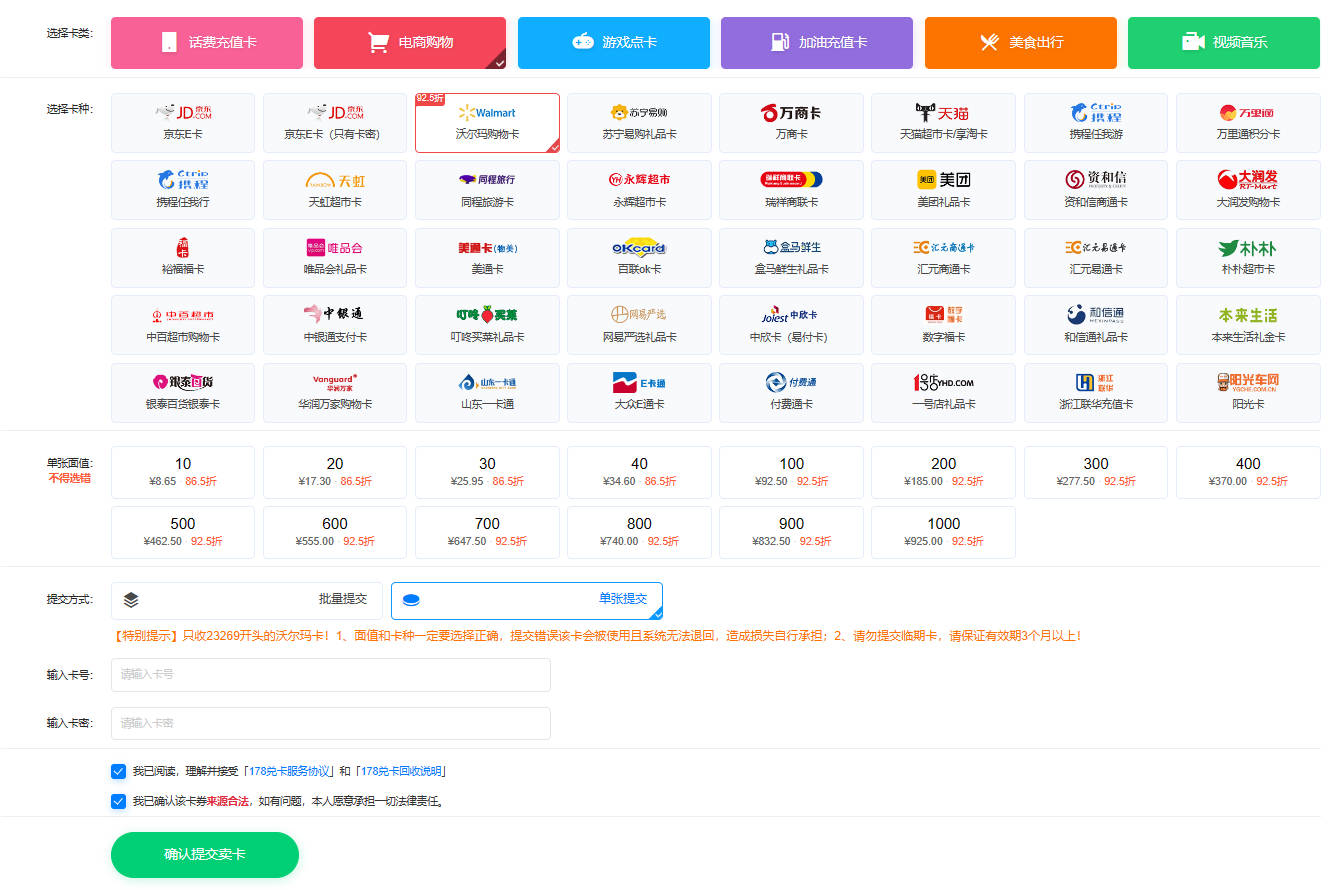Choose the 汇元商通卡 card

coord(944,258)
